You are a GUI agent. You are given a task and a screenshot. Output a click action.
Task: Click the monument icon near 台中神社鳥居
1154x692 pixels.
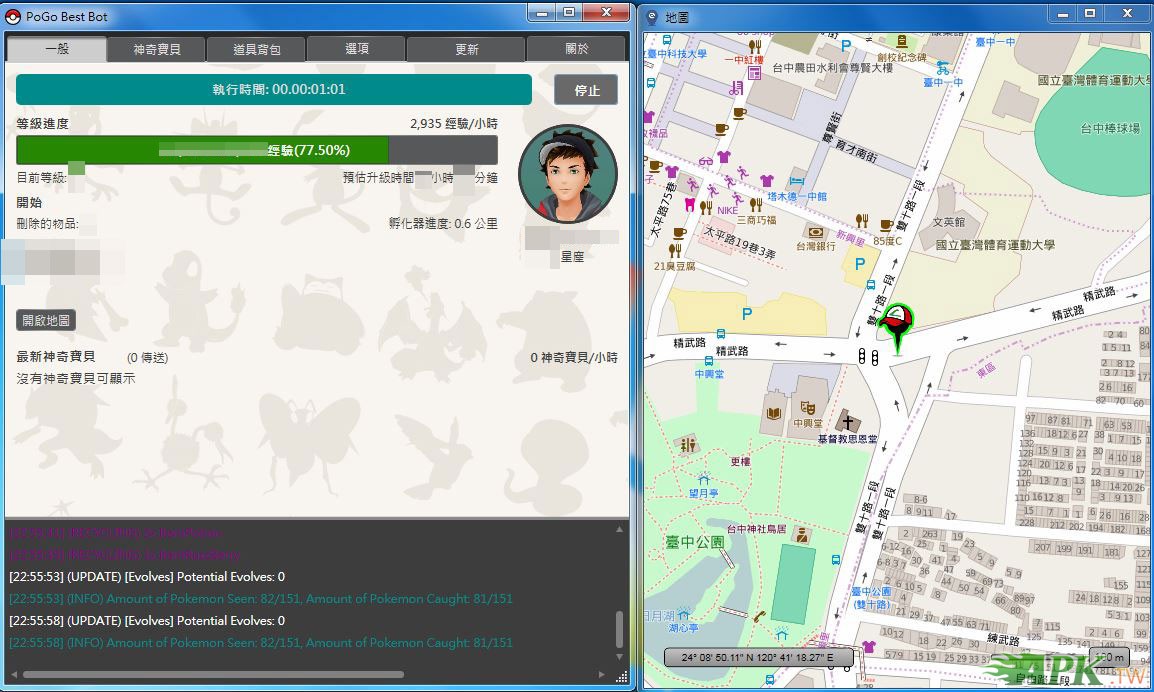[x=803, y=539]
